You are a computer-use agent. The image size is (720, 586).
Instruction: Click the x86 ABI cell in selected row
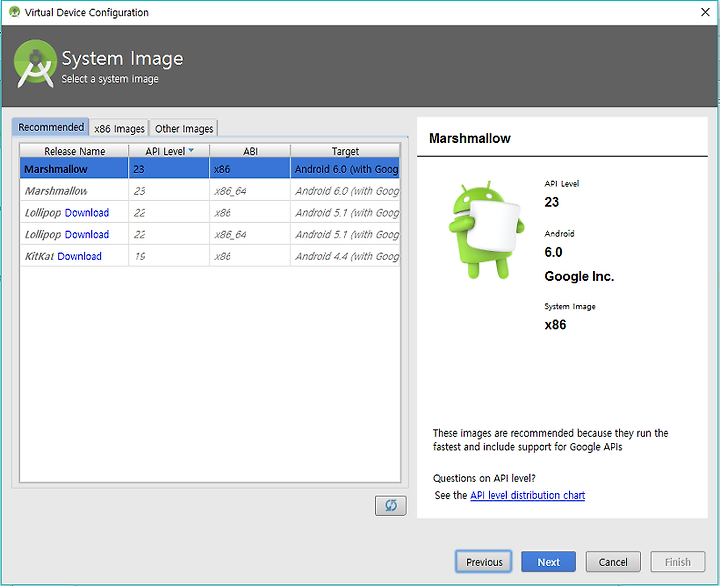point(250,169)
